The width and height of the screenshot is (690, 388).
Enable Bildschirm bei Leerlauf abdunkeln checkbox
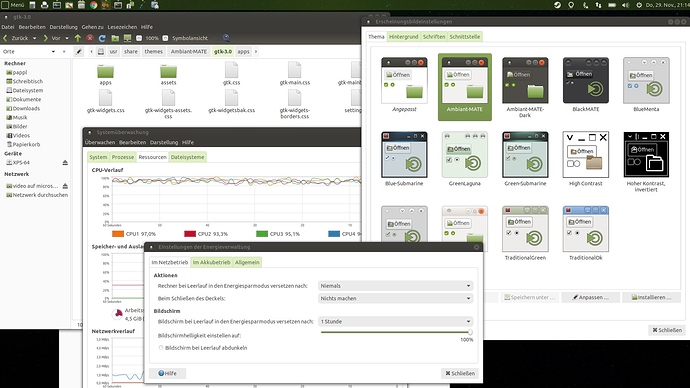(161, 348)
